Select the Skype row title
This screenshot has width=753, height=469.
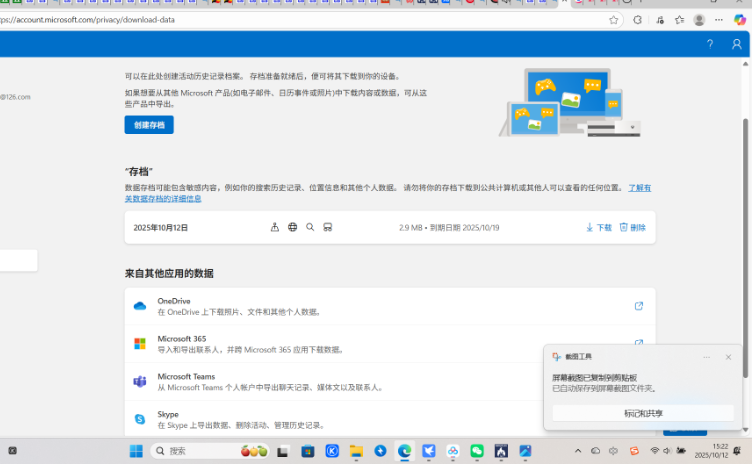click(x=168, y=414)
